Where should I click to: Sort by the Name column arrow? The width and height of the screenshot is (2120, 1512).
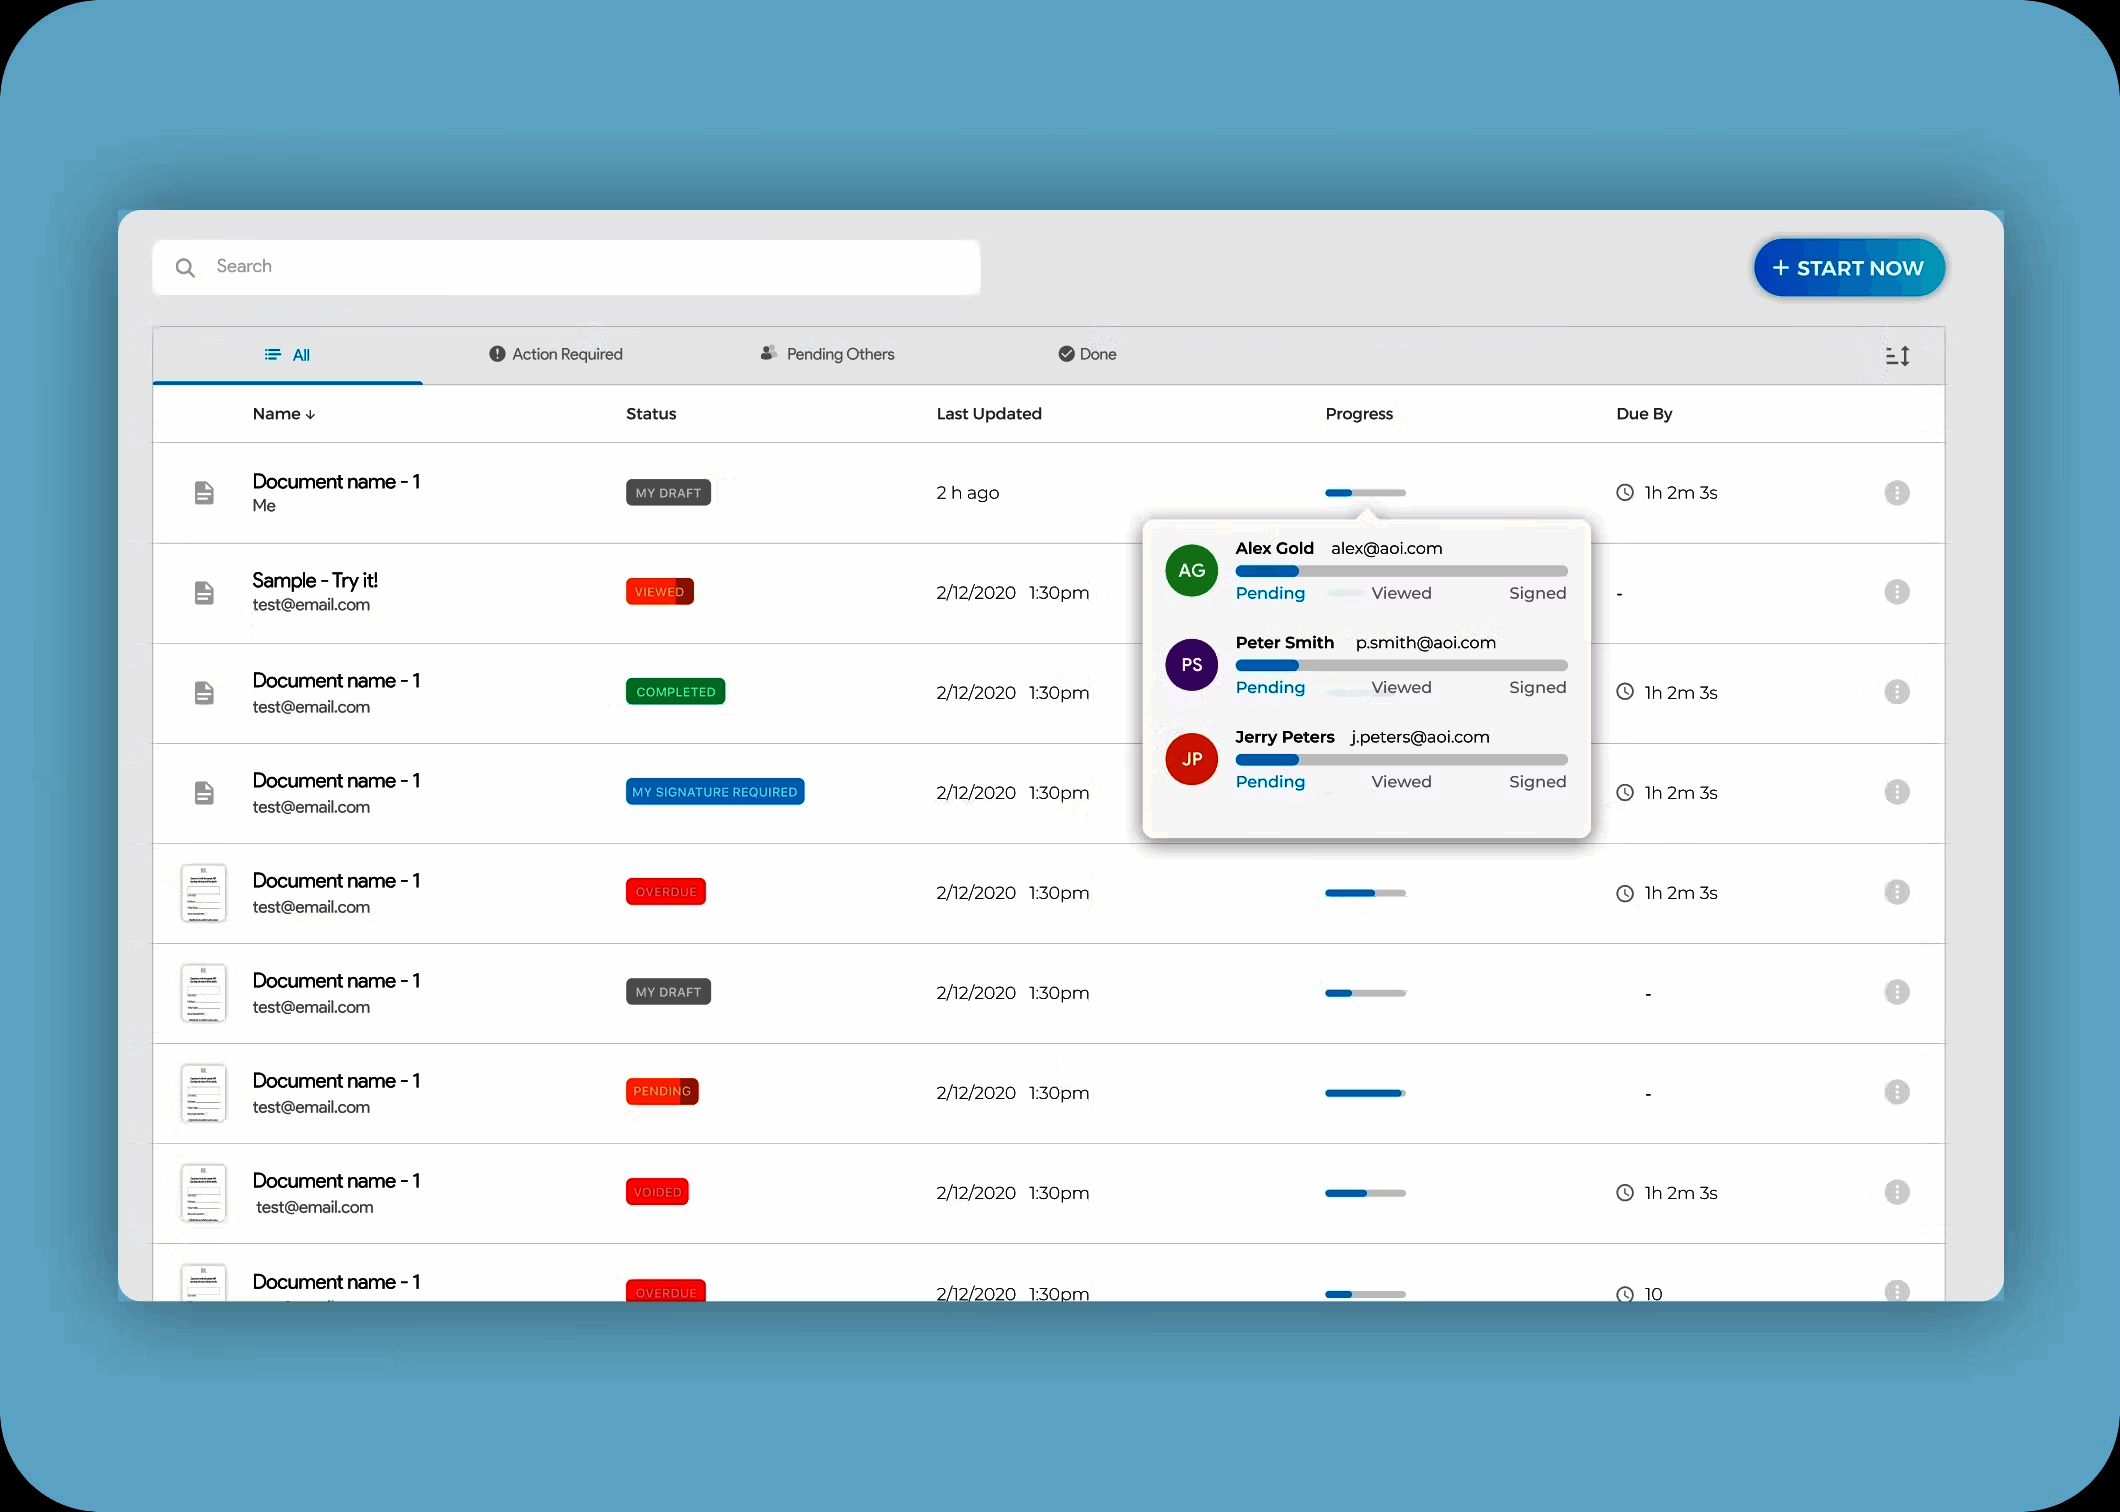click(310, 415)
